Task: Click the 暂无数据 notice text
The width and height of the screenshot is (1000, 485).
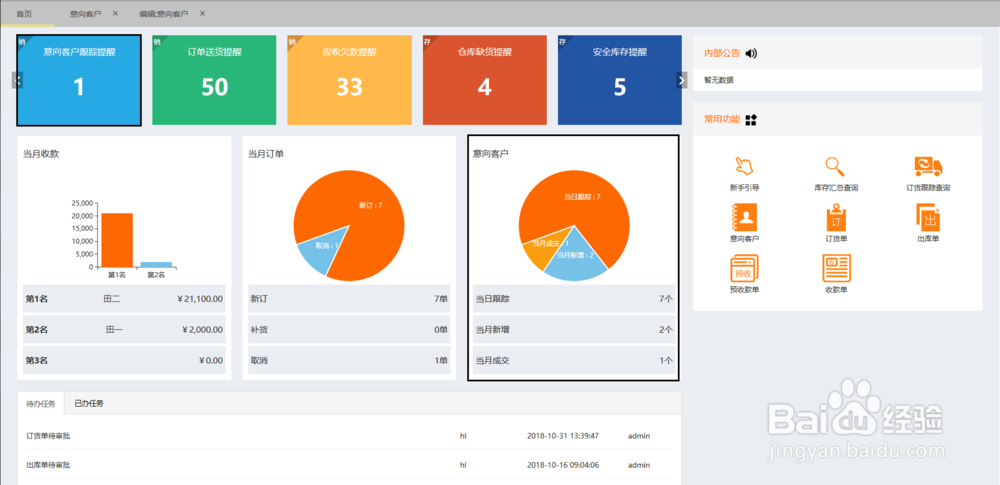Action: 718,80
